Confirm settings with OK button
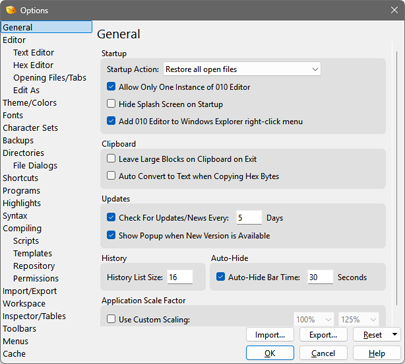The width and height of the screenshot is (405, 364). click(x=270, y=353)
